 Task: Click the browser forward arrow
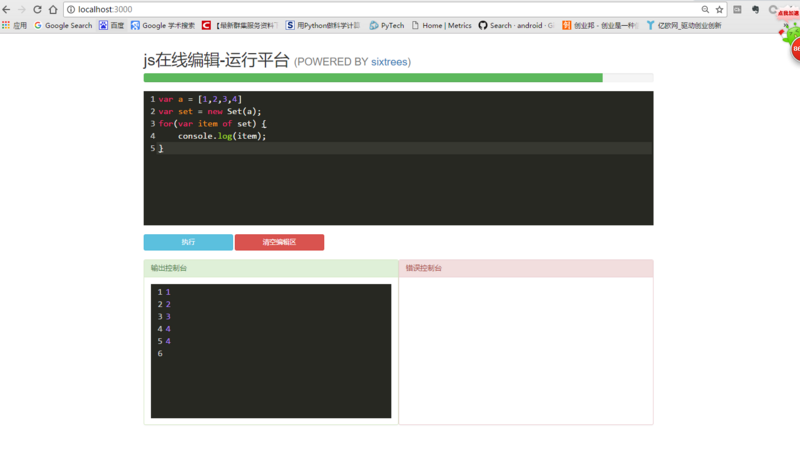(x=21, y=9)
